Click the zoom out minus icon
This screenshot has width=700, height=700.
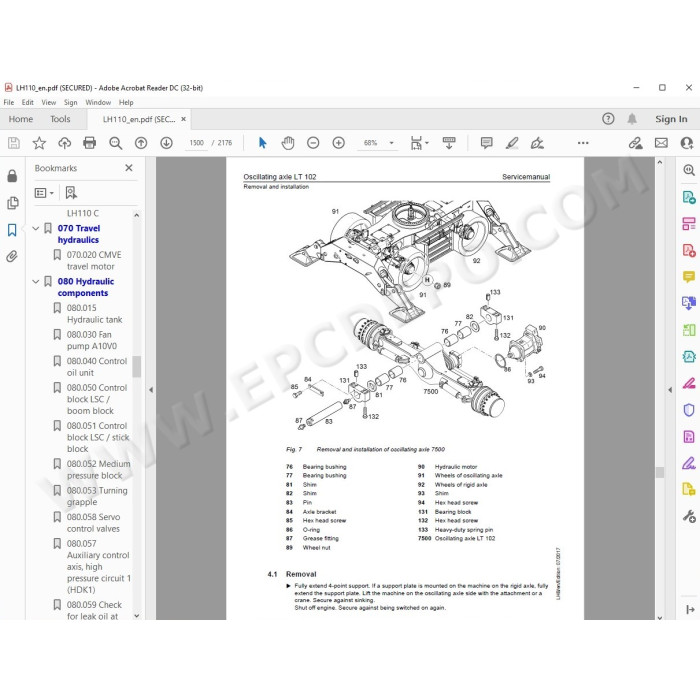(313, 143)
